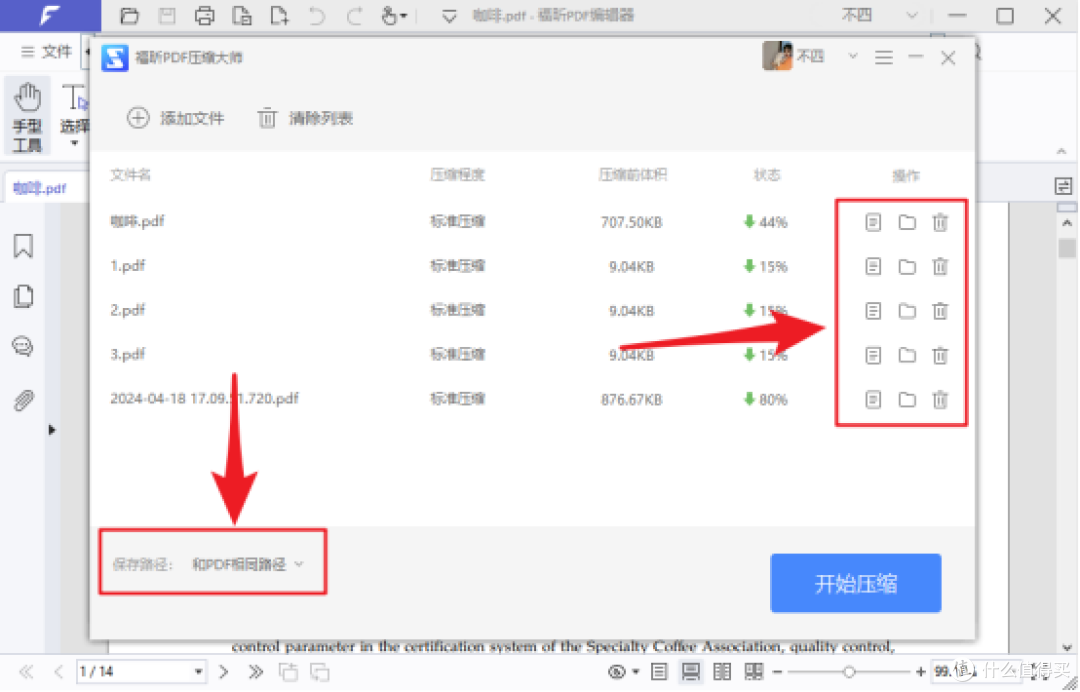The width and height of the screenshot is (1080, 692).
Task: Go to last page in the status bar
Action: [256, 671]
